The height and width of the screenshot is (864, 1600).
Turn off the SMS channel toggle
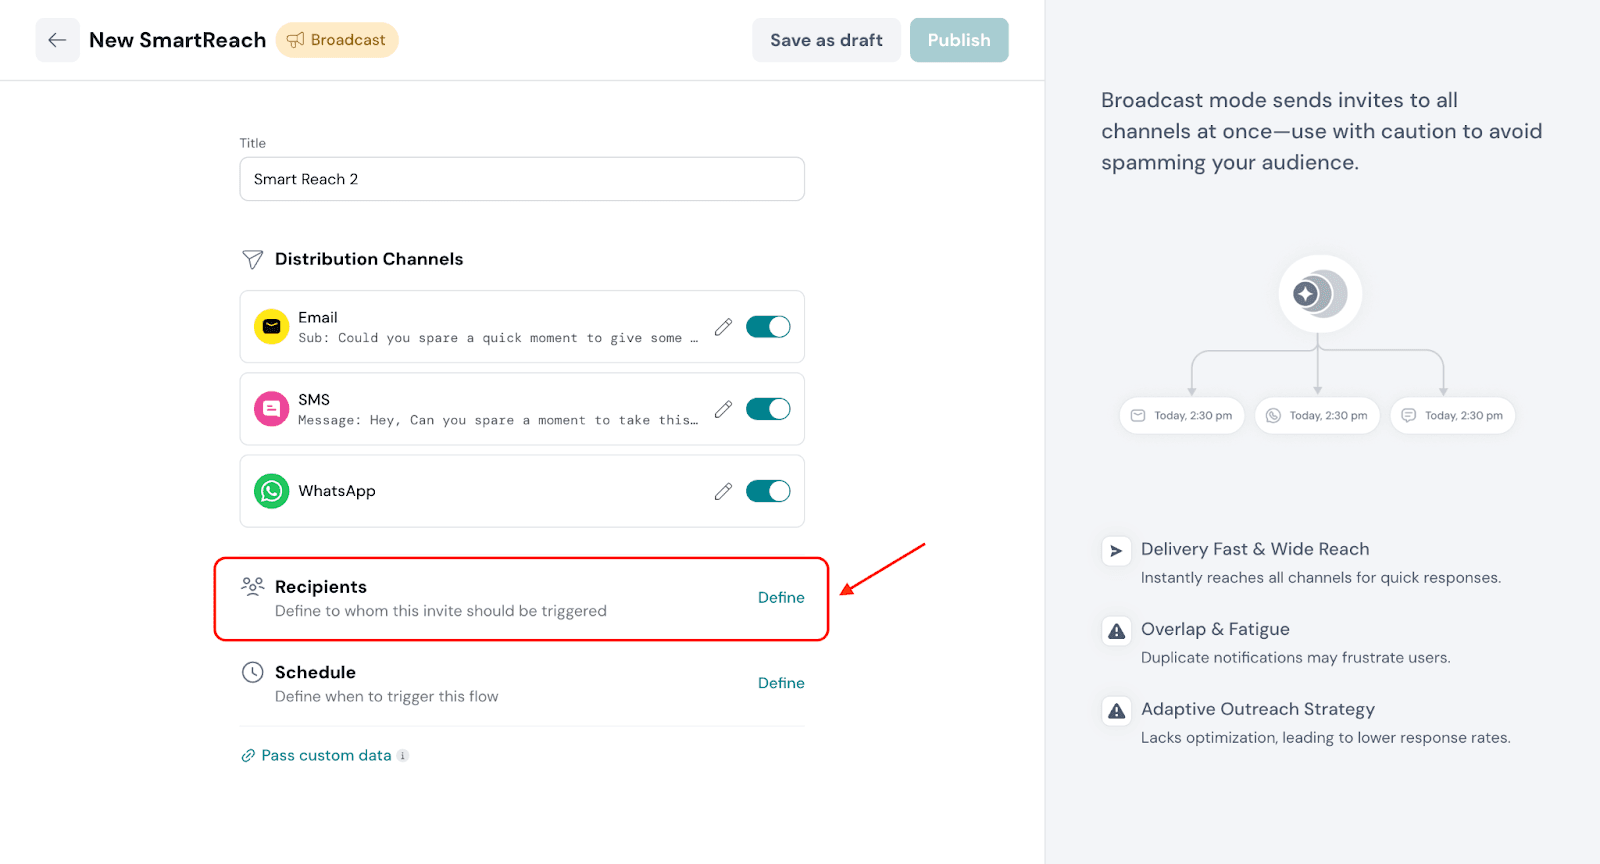coord(768,409)
